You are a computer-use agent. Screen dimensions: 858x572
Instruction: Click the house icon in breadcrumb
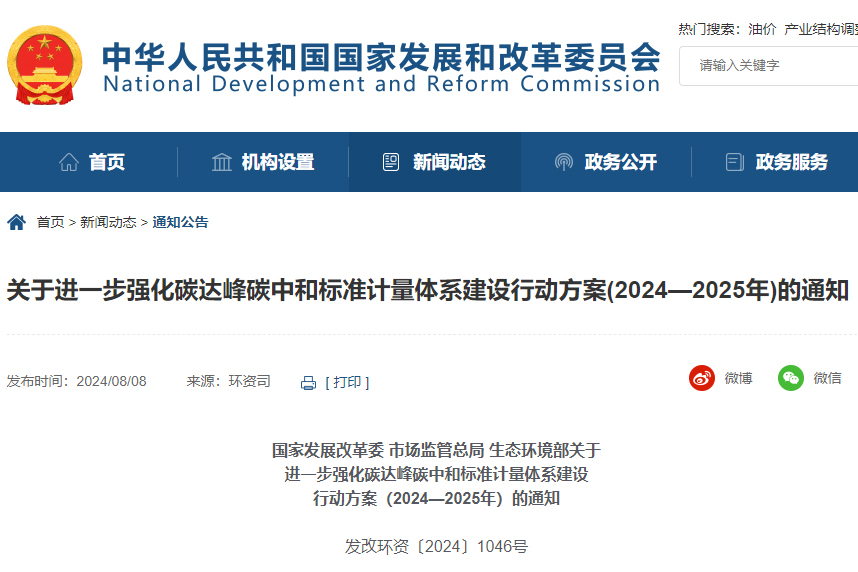tap(16, 222)
